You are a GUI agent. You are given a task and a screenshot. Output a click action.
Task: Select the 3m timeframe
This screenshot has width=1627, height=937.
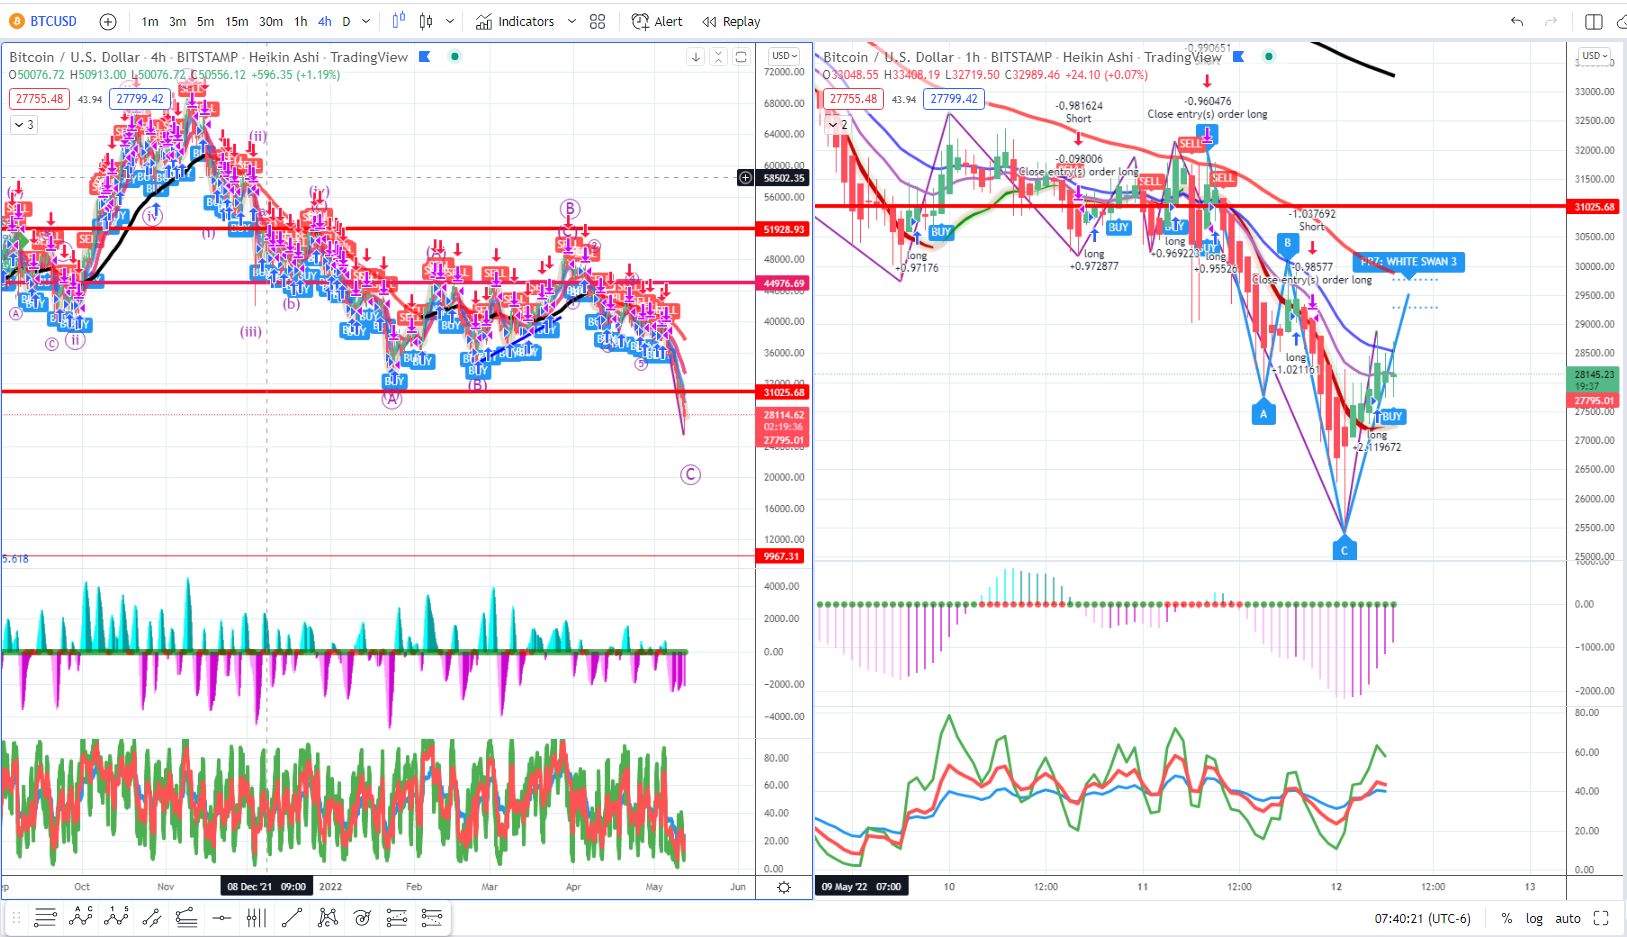click(177, 21)
